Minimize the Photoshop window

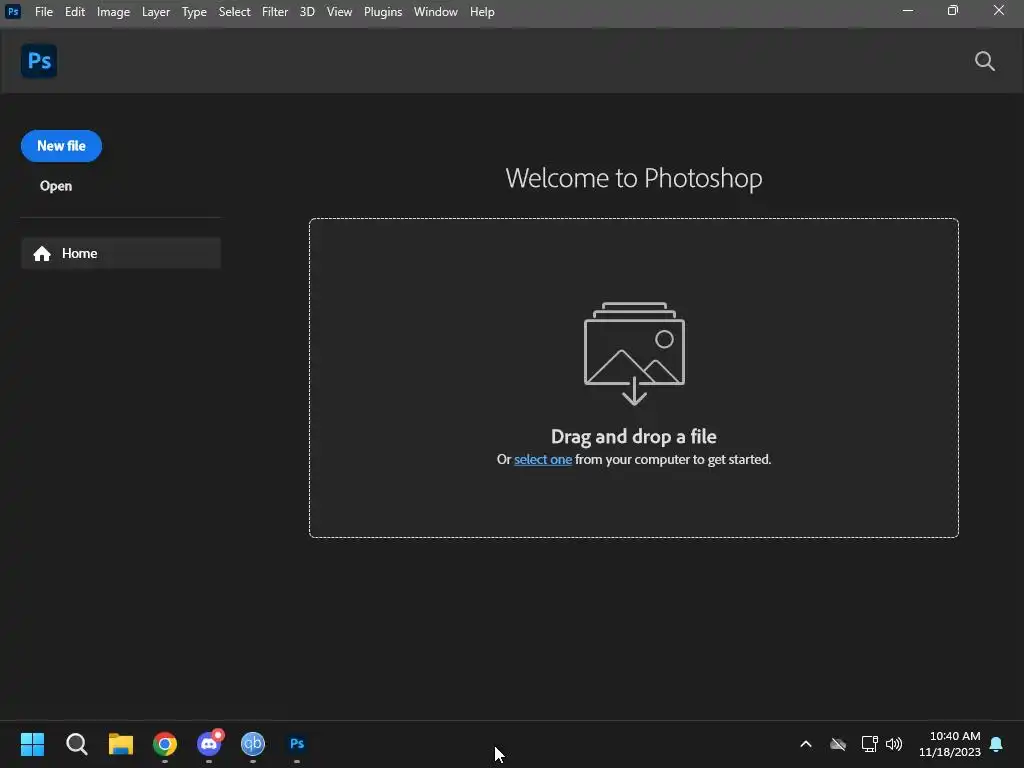908,10
